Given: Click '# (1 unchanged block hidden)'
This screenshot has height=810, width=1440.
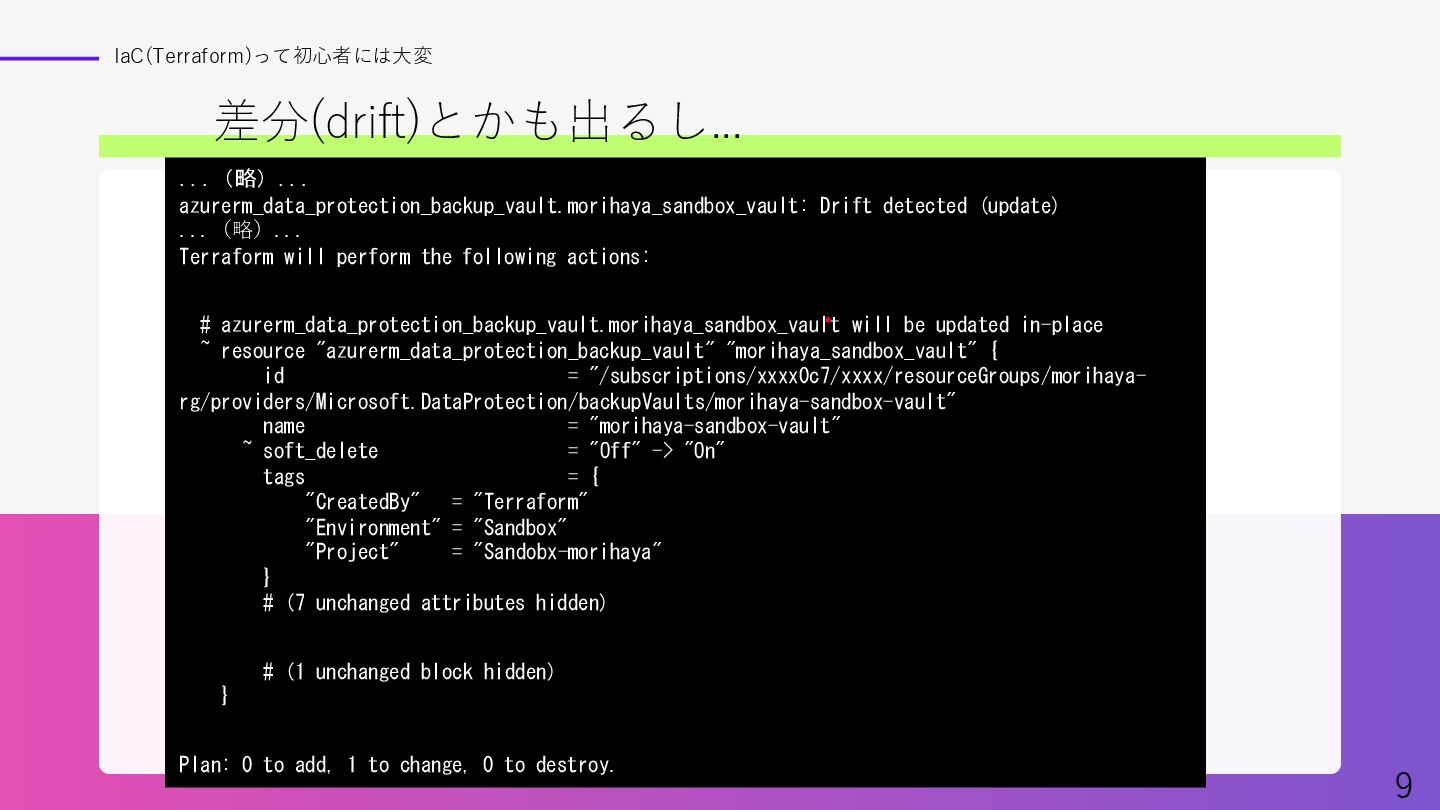Looking at the screenshot, I should point(409,672).
